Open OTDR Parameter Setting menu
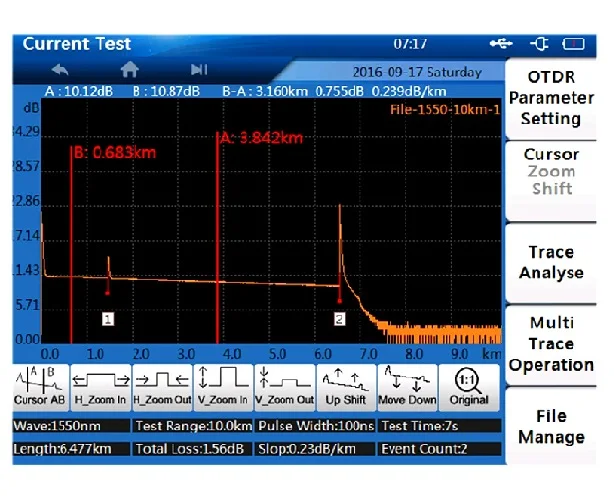 click(551, 99)
